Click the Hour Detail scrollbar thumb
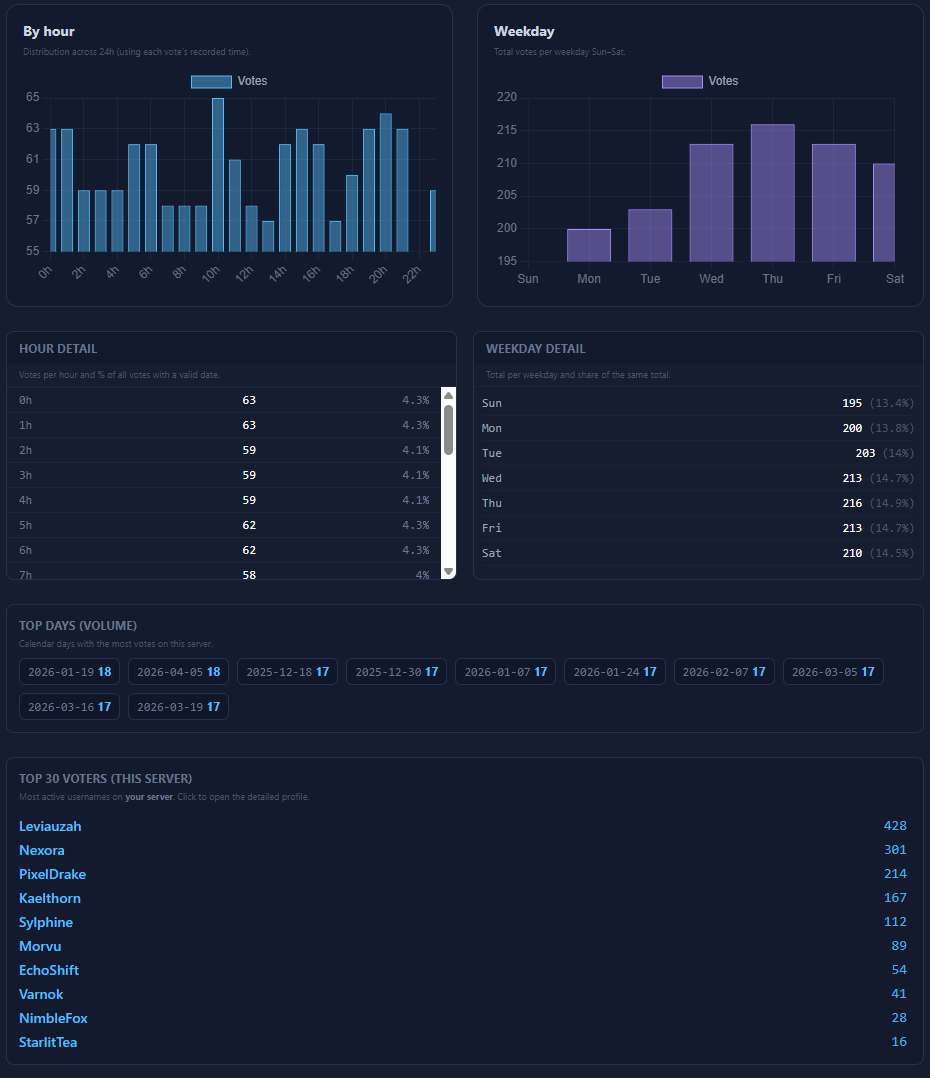Viewport: 930px width, 1078px height. pos(448,430)
